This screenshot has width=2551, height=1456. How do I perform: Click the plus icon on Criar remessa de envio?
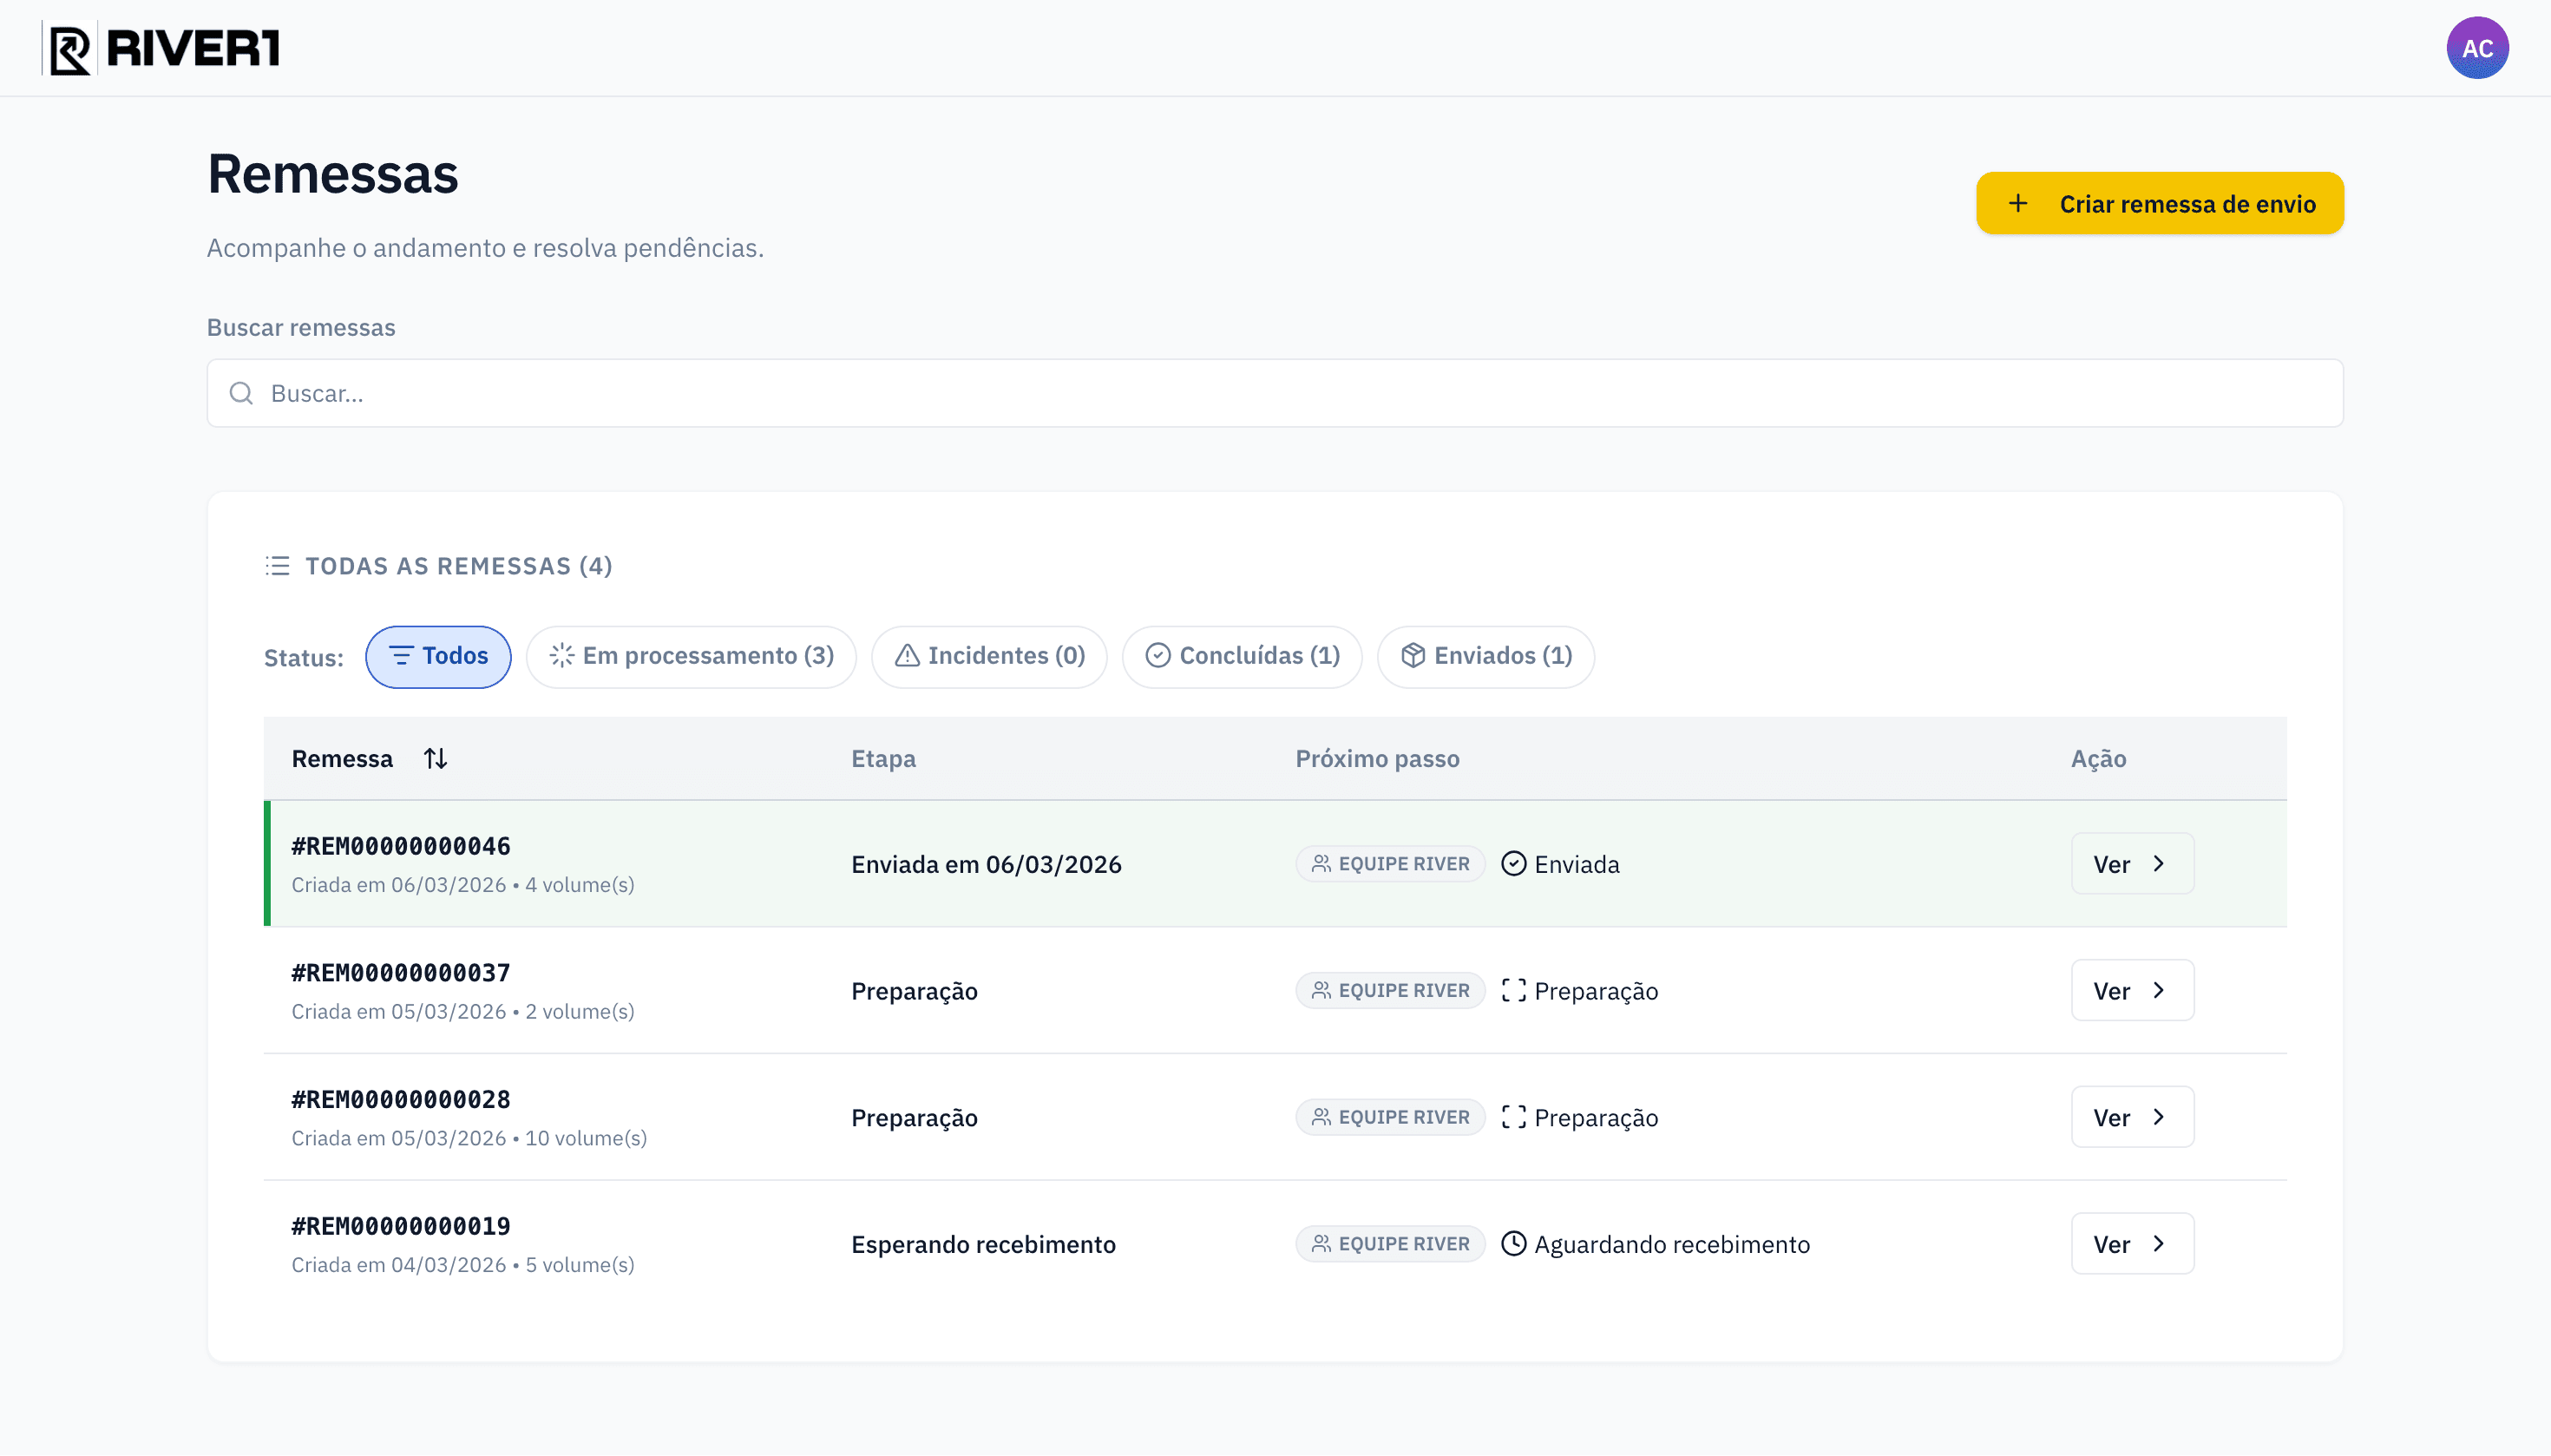[x=2019, y=203]
